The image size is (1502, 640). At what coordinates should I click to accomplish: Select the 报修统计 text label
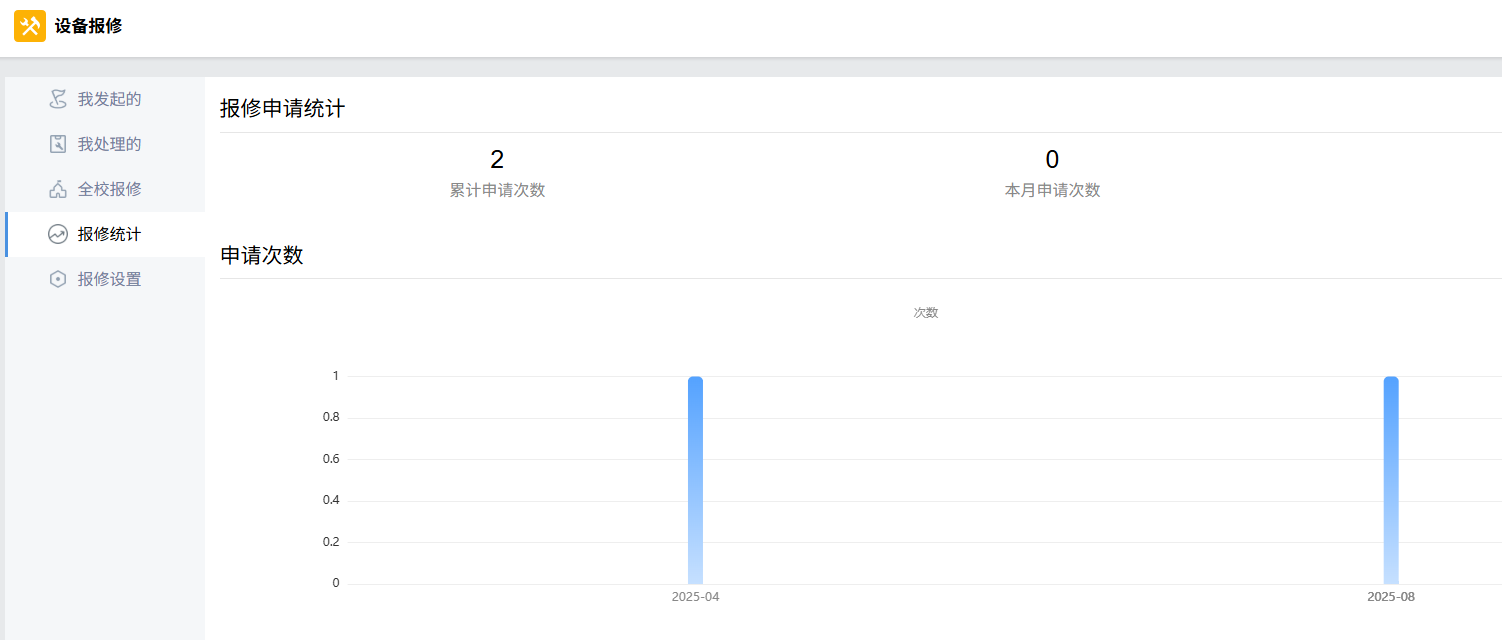click(x=109, y=234)
